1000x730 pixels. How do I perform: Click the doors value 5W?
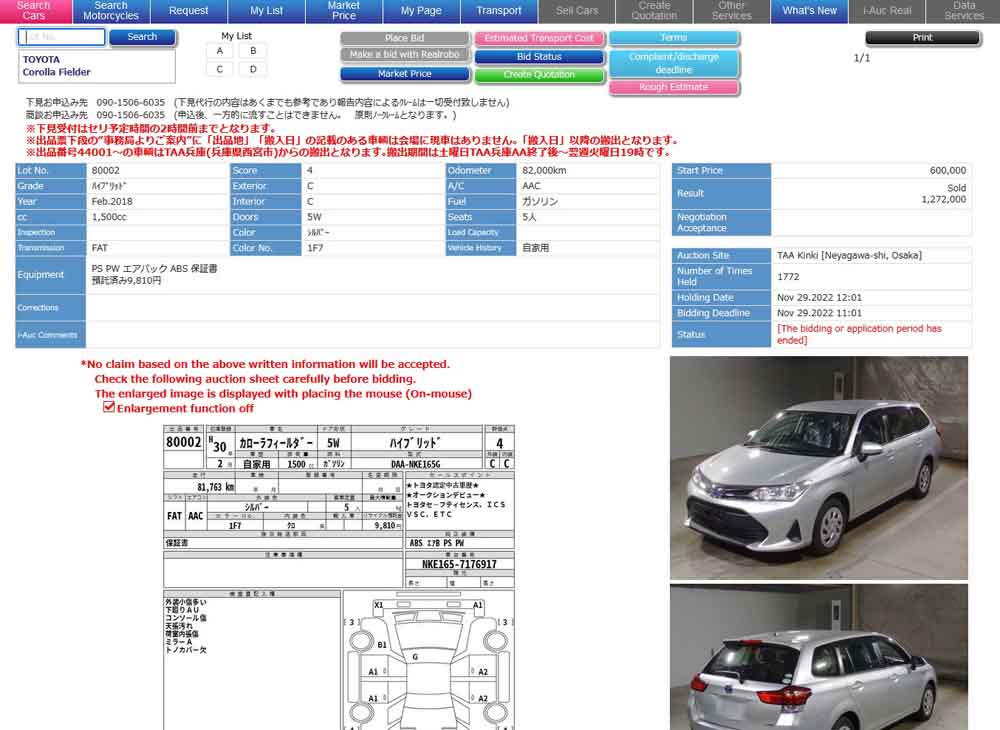[x=314, y=217]
